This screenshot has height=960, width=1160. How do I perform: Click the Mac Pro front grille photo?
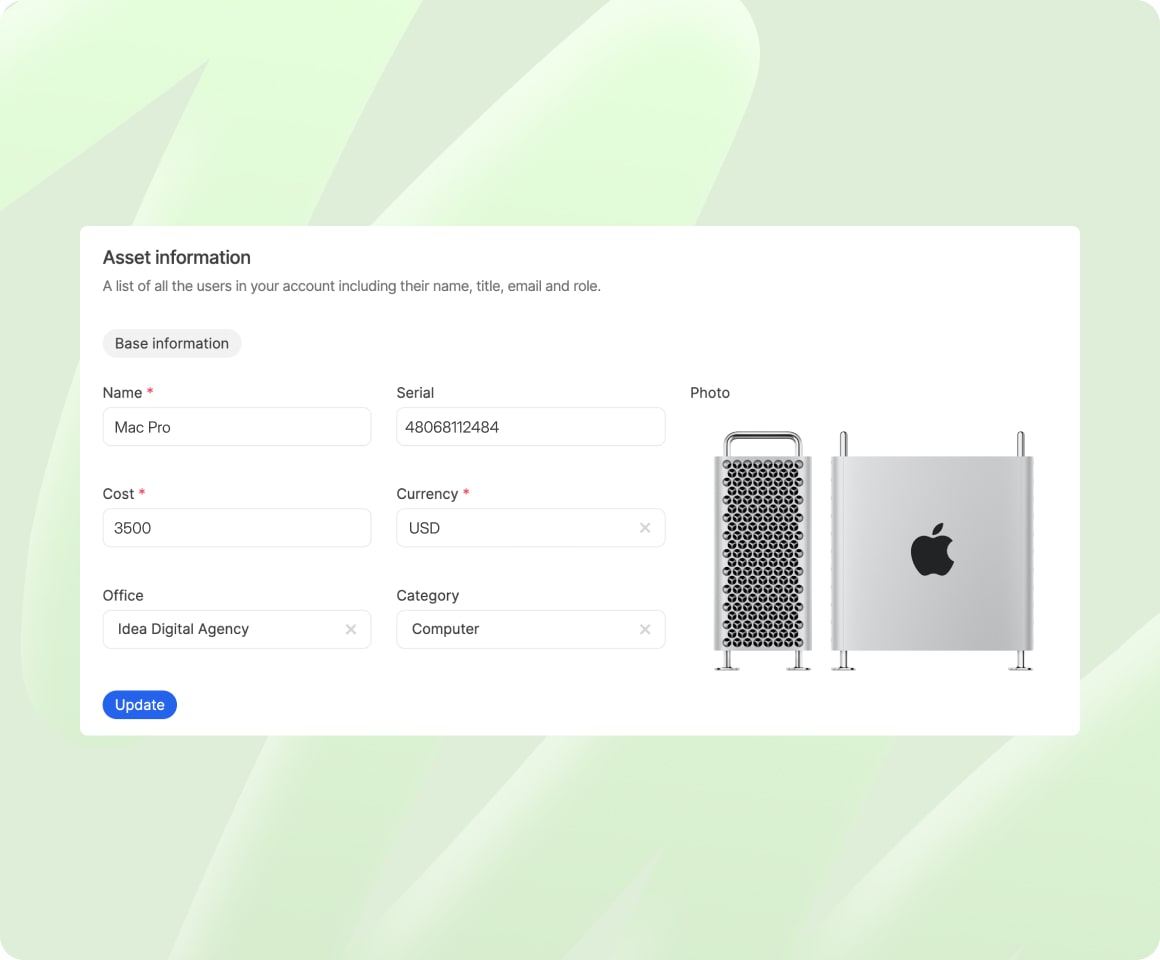tap(762, 551)
